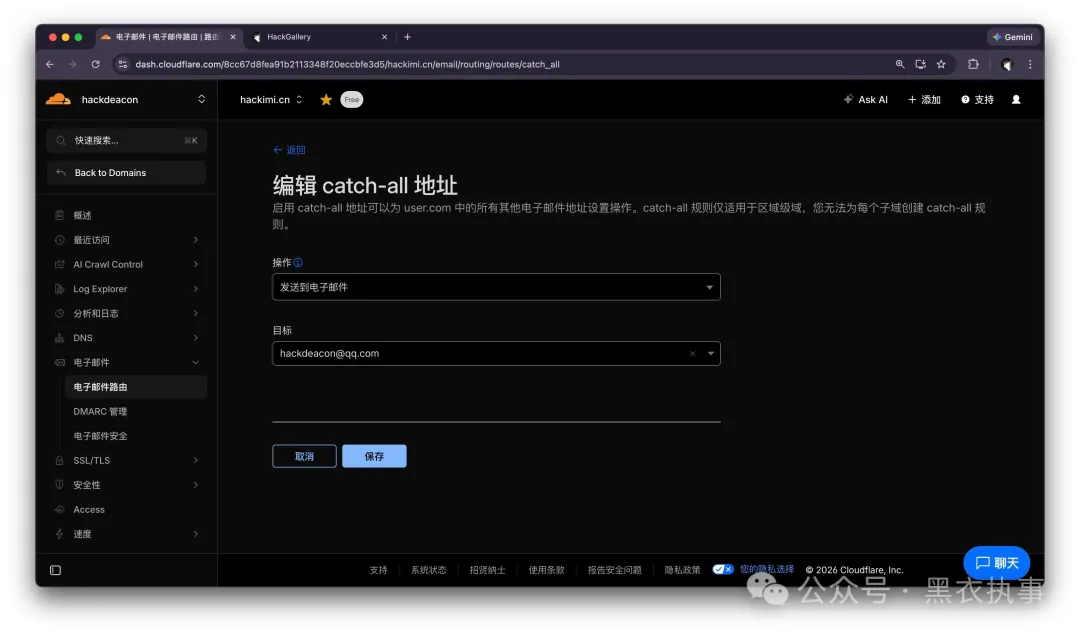This screenshot has width=1080, height=634.
Task: Click the Free plan badge
Action: pyautogui.click(x=351, y=100)
